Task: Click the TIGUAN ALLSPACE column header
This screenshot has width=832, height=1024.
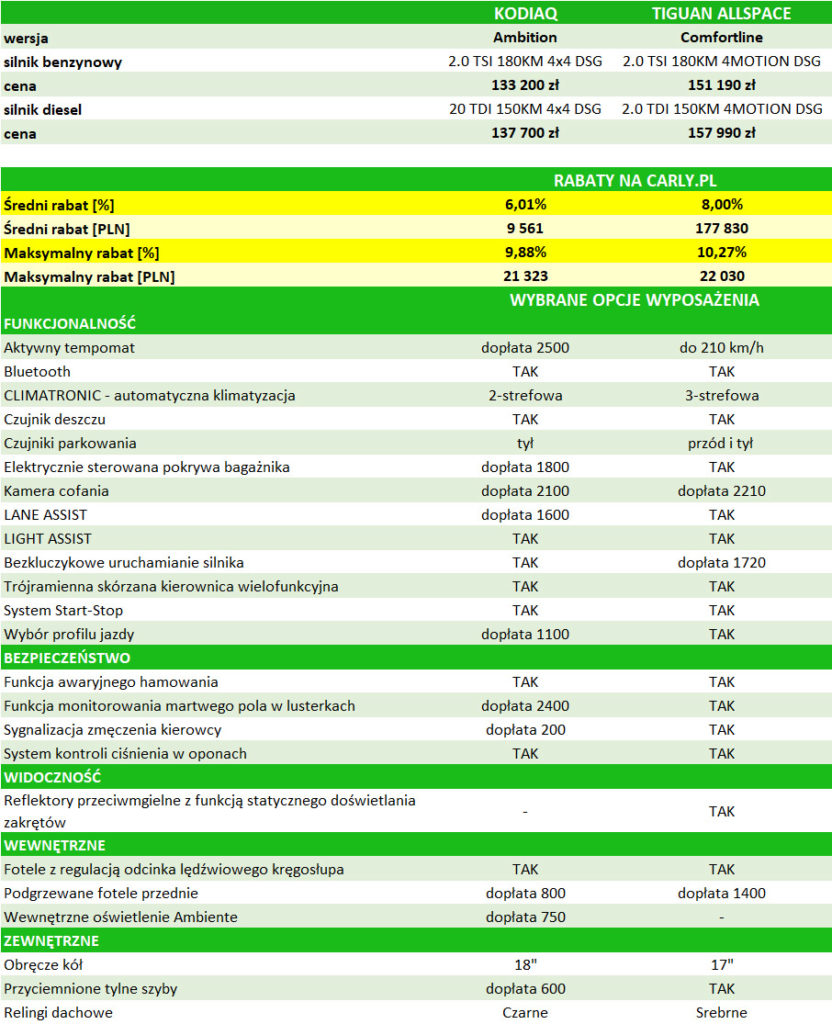Action: [721, 14]
